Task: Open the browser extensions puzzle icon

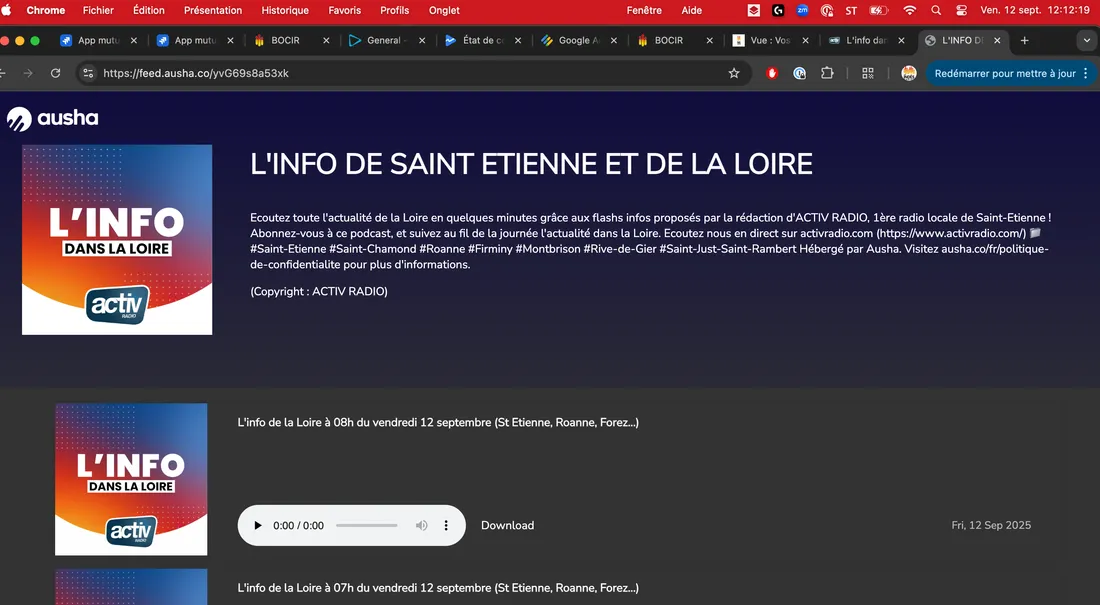Action: coord(828,72)
